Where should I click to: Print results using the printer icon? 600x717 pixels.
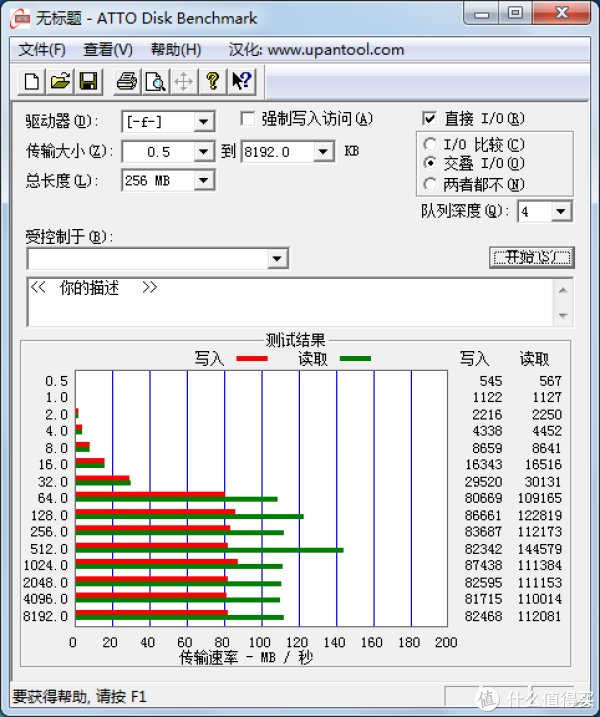point(127,82)
